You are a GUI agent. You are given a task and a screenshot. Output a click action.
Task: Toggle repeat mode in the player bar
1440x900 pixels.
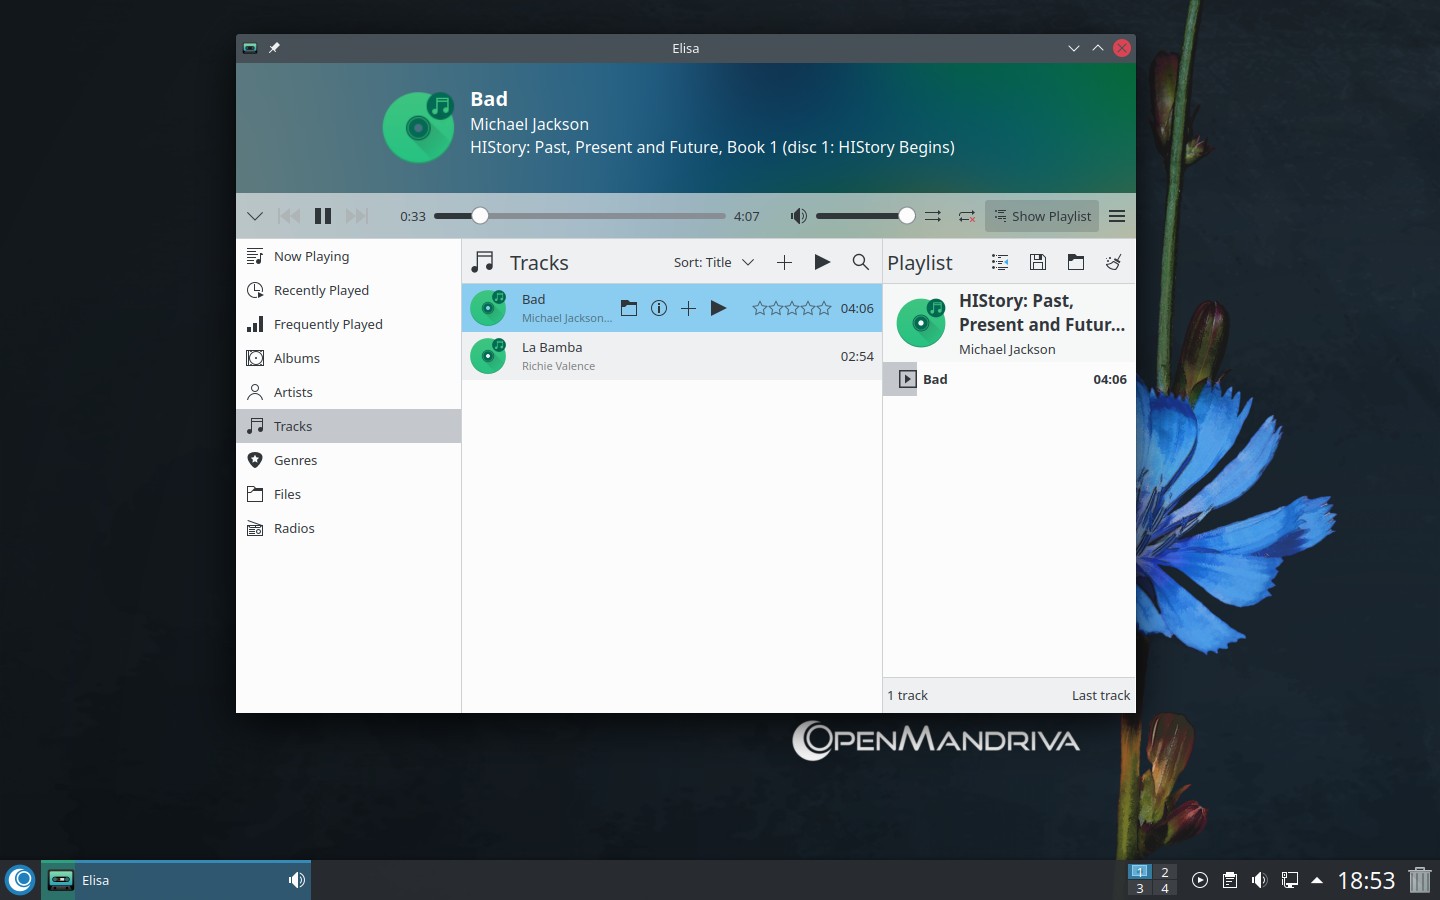tap(966, 216)
